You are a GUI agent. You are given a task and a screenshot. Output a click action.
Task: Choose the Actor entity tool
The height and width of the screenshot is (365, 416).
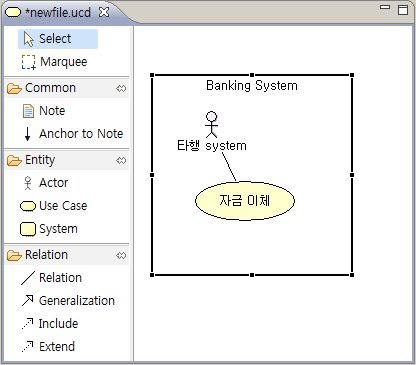click(x=46, y=183)
